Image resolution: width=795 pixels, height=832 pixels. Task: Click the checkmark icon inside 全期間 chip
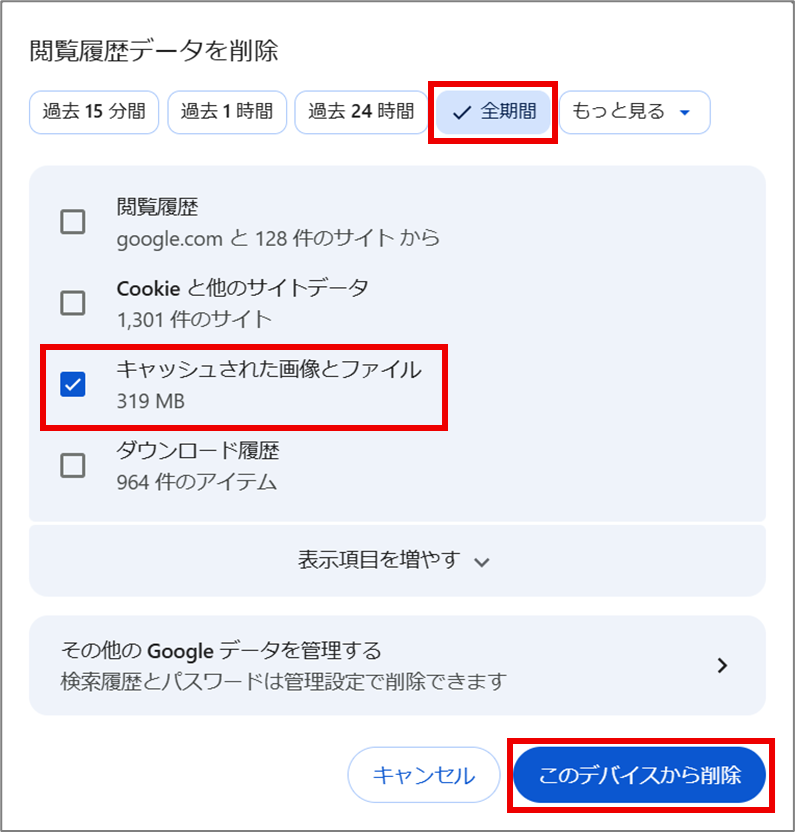[460, 113]
